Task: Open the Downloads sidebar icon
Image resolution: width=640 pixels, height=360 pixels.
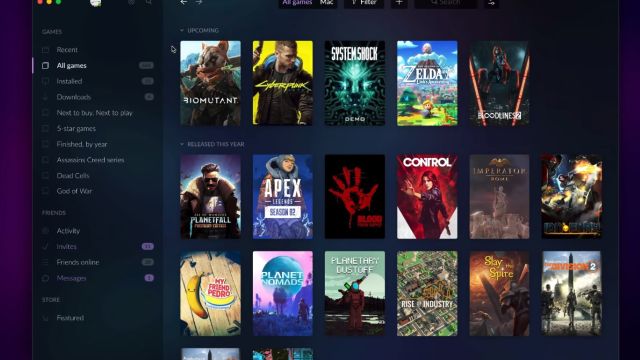Action: 46,97
